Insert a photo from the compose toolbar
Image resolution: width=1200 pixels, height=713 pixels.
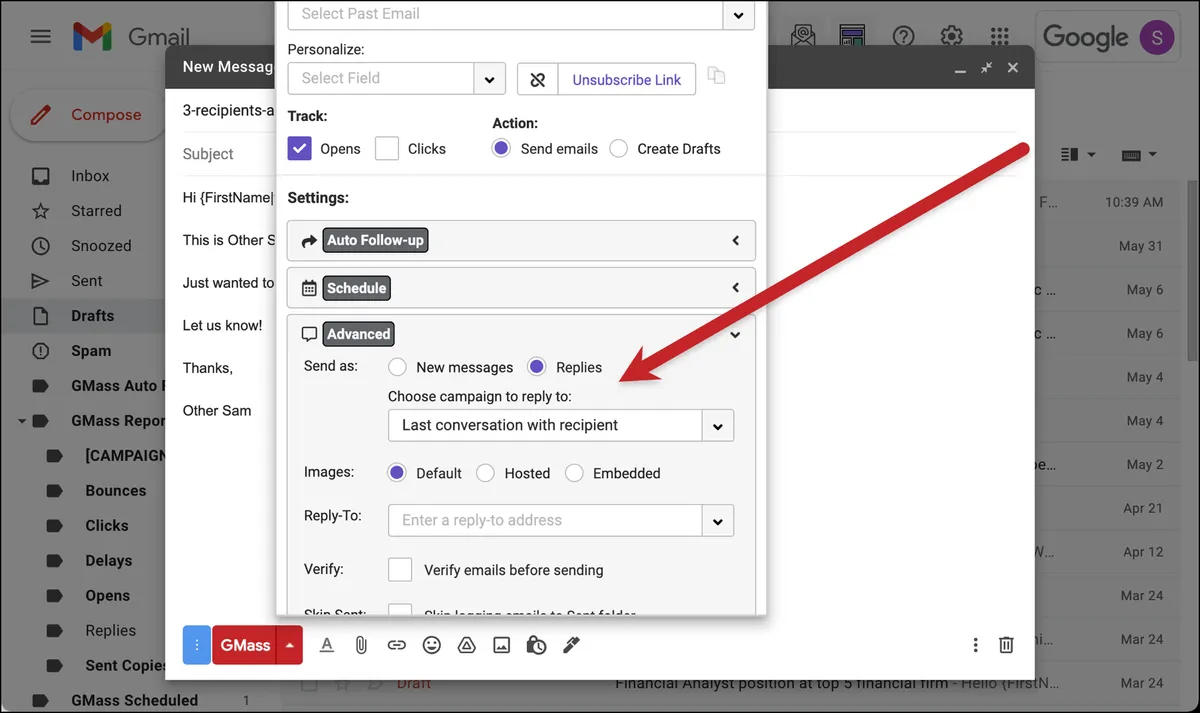click(x=501, y=645)
